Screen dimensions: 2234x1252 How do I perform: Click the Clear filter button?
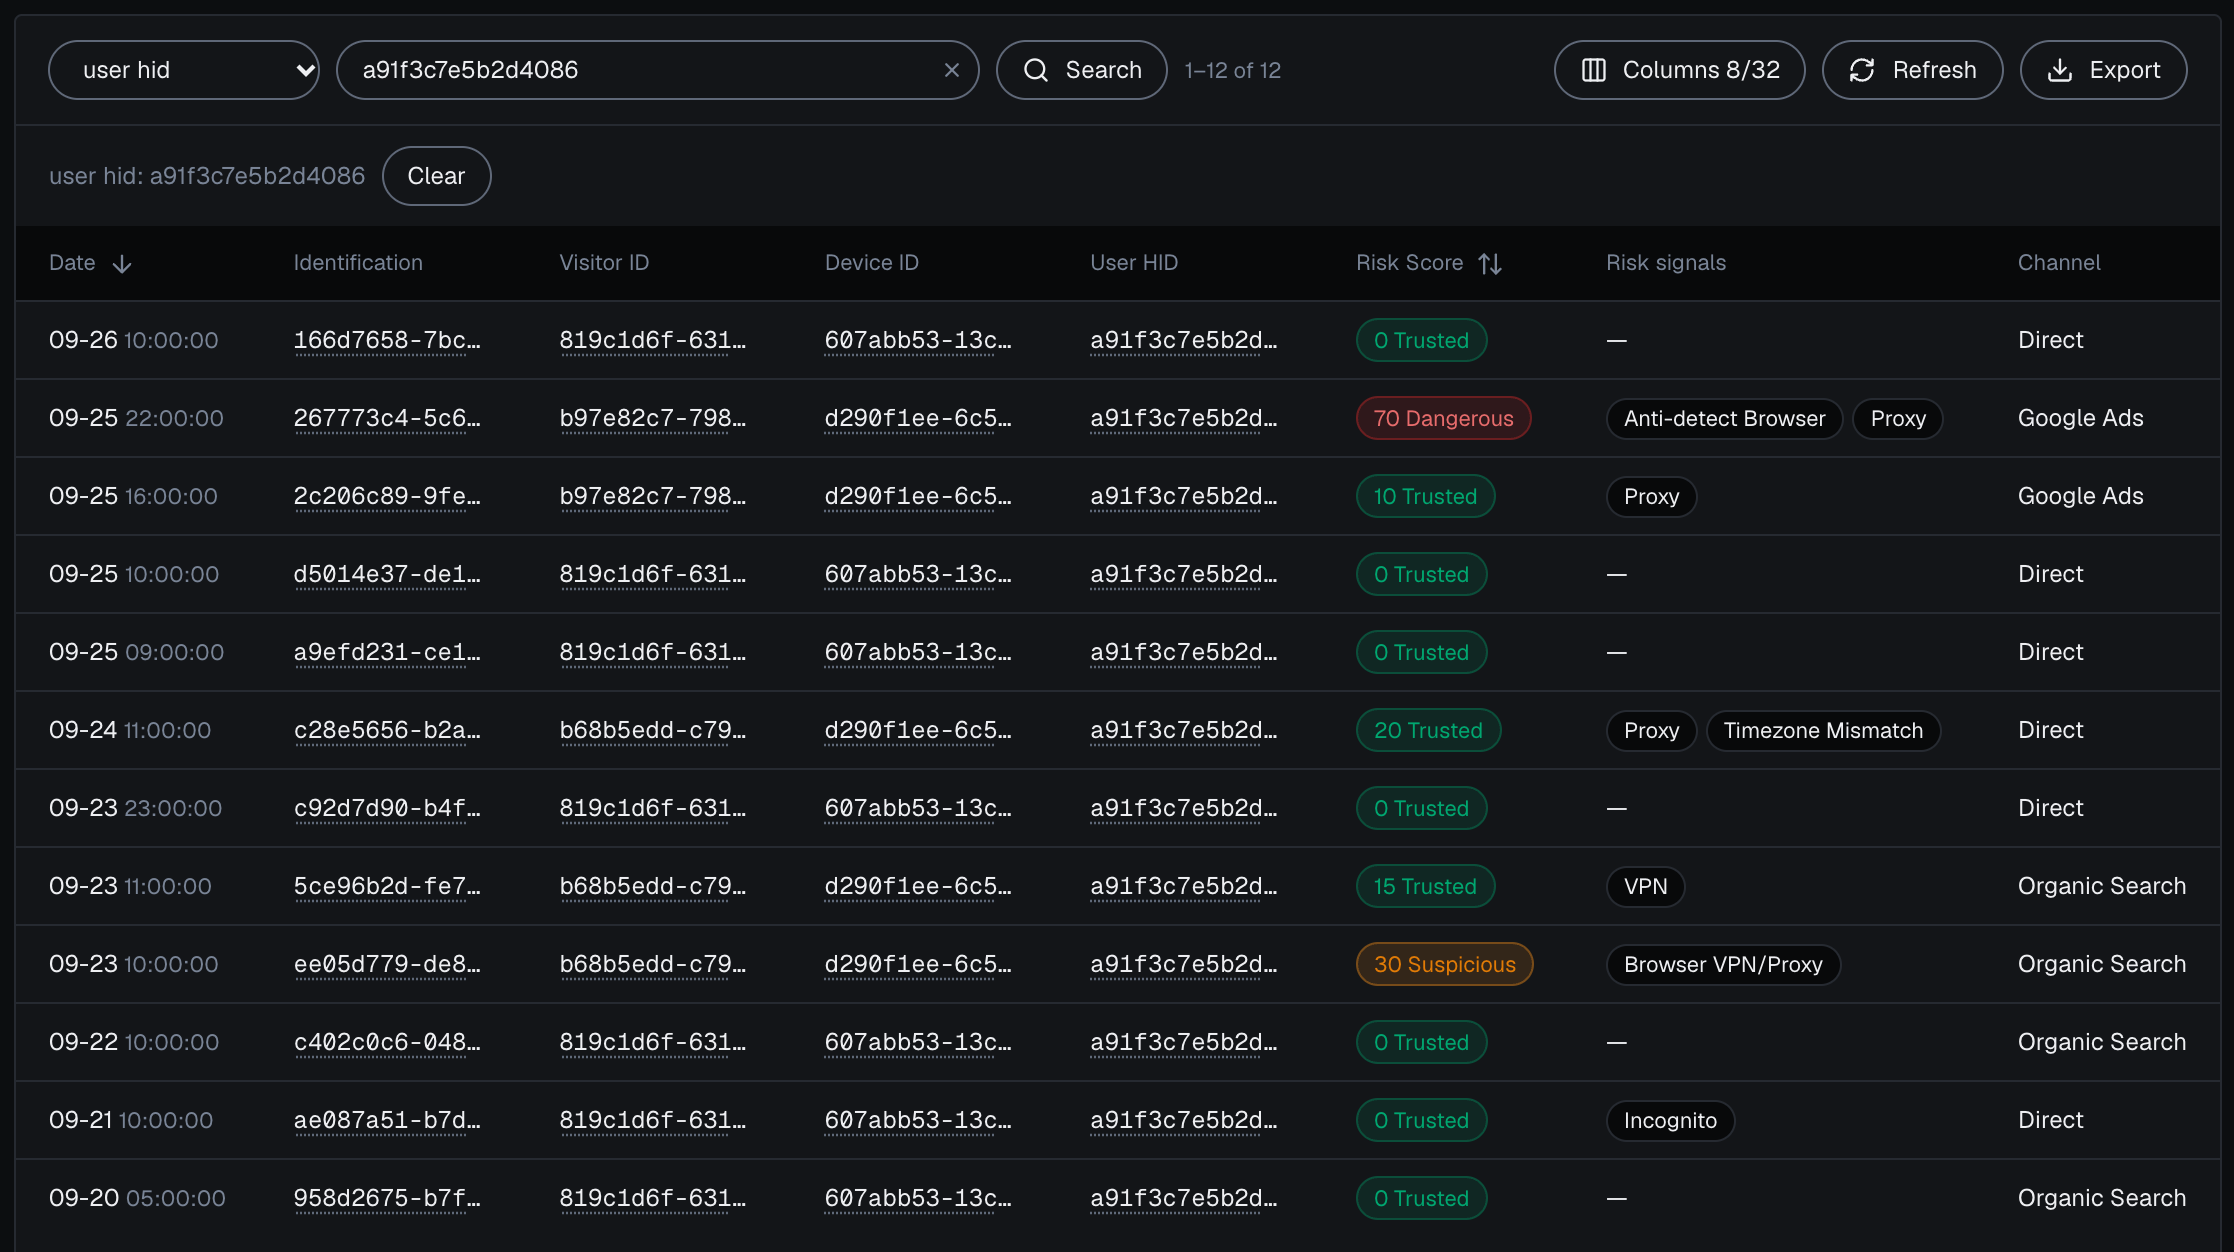436,176
